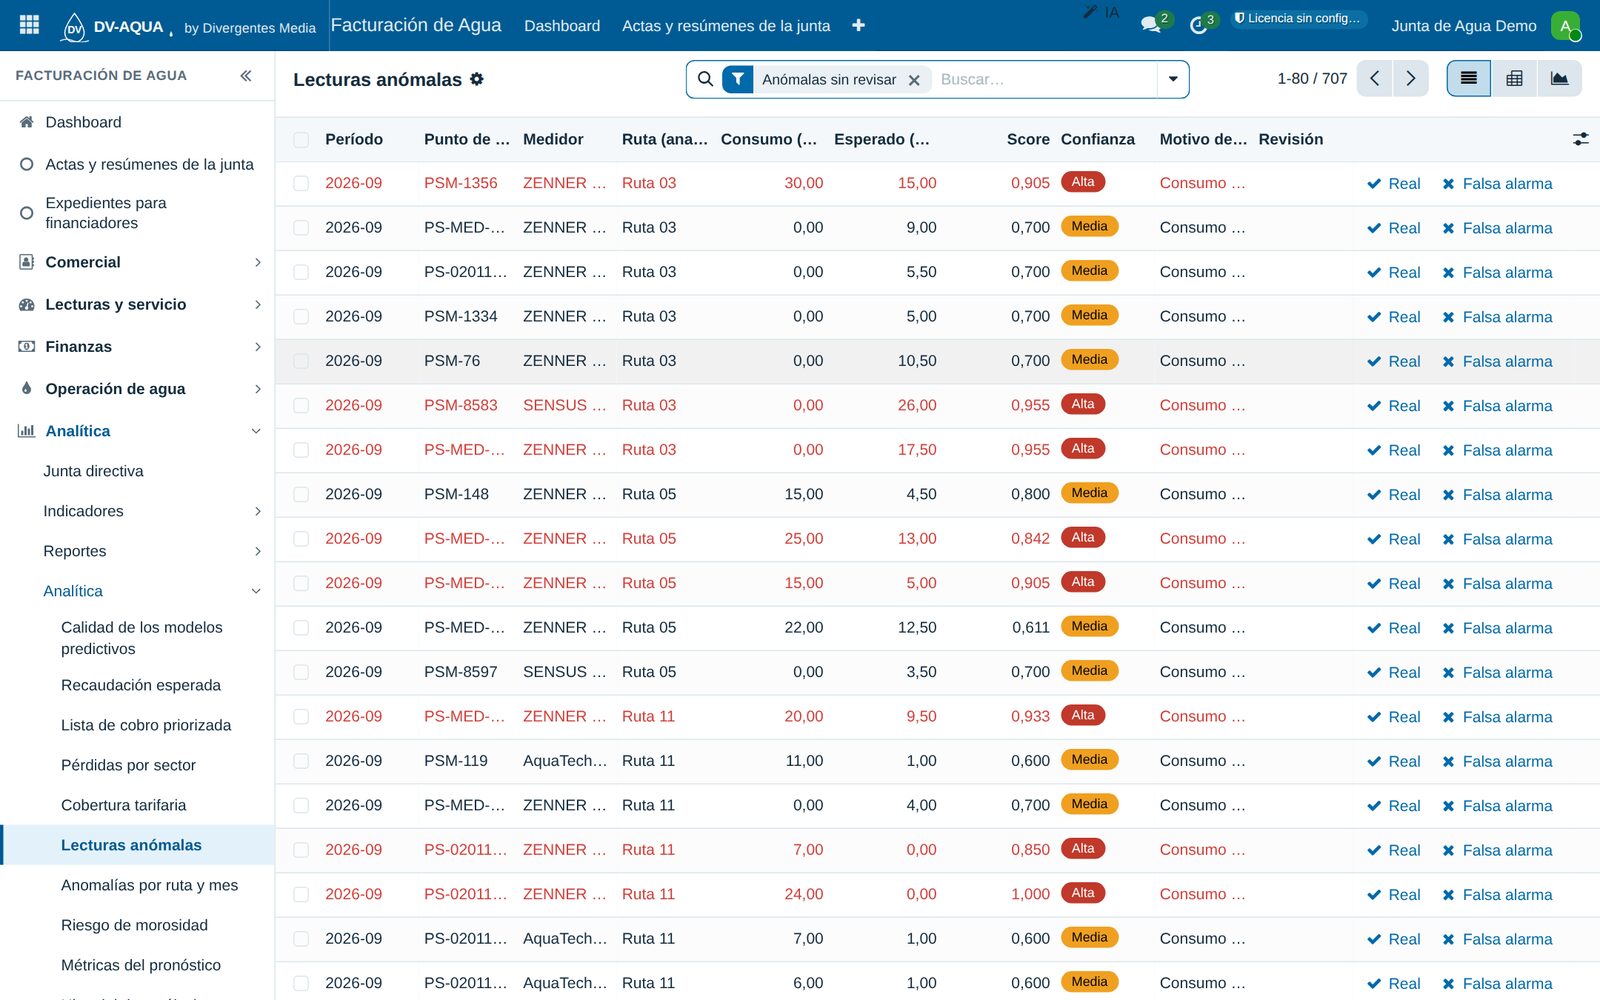Click the user avatar A
The image size is (1600, 1000).
pyautogui.click(x=1565, y=26)
